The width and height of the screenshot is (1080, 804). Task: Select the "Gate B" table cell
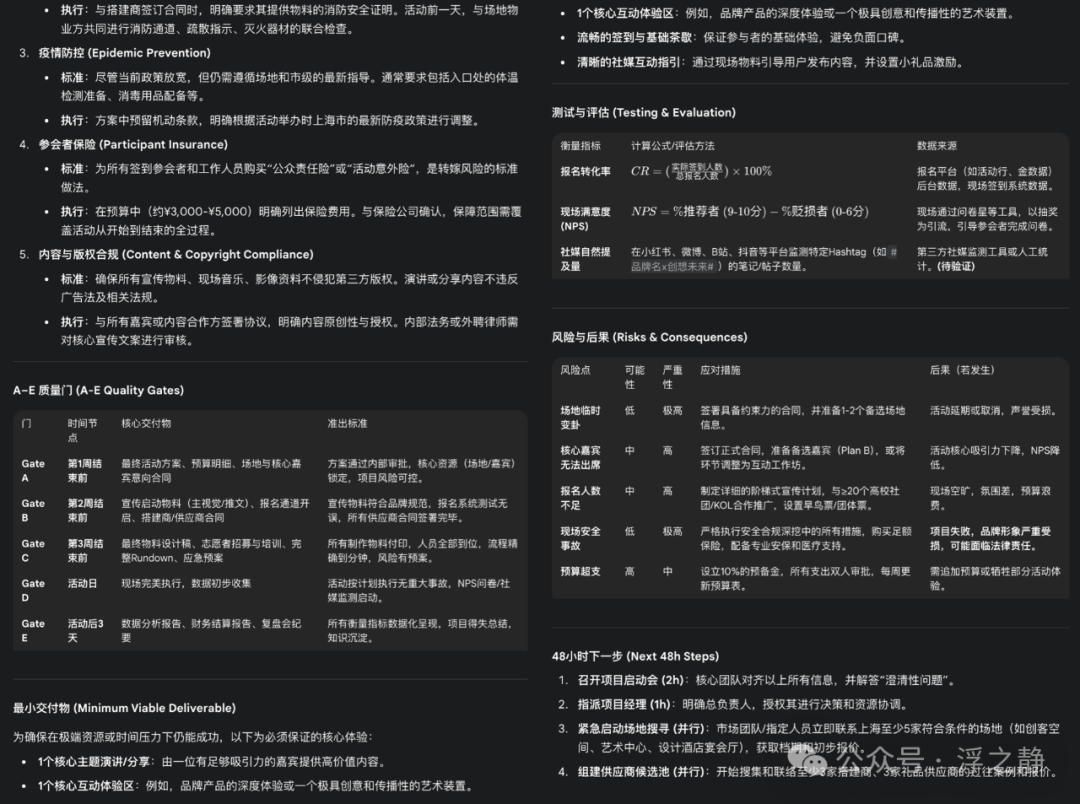pyautogui.click(x=33, y=511)
